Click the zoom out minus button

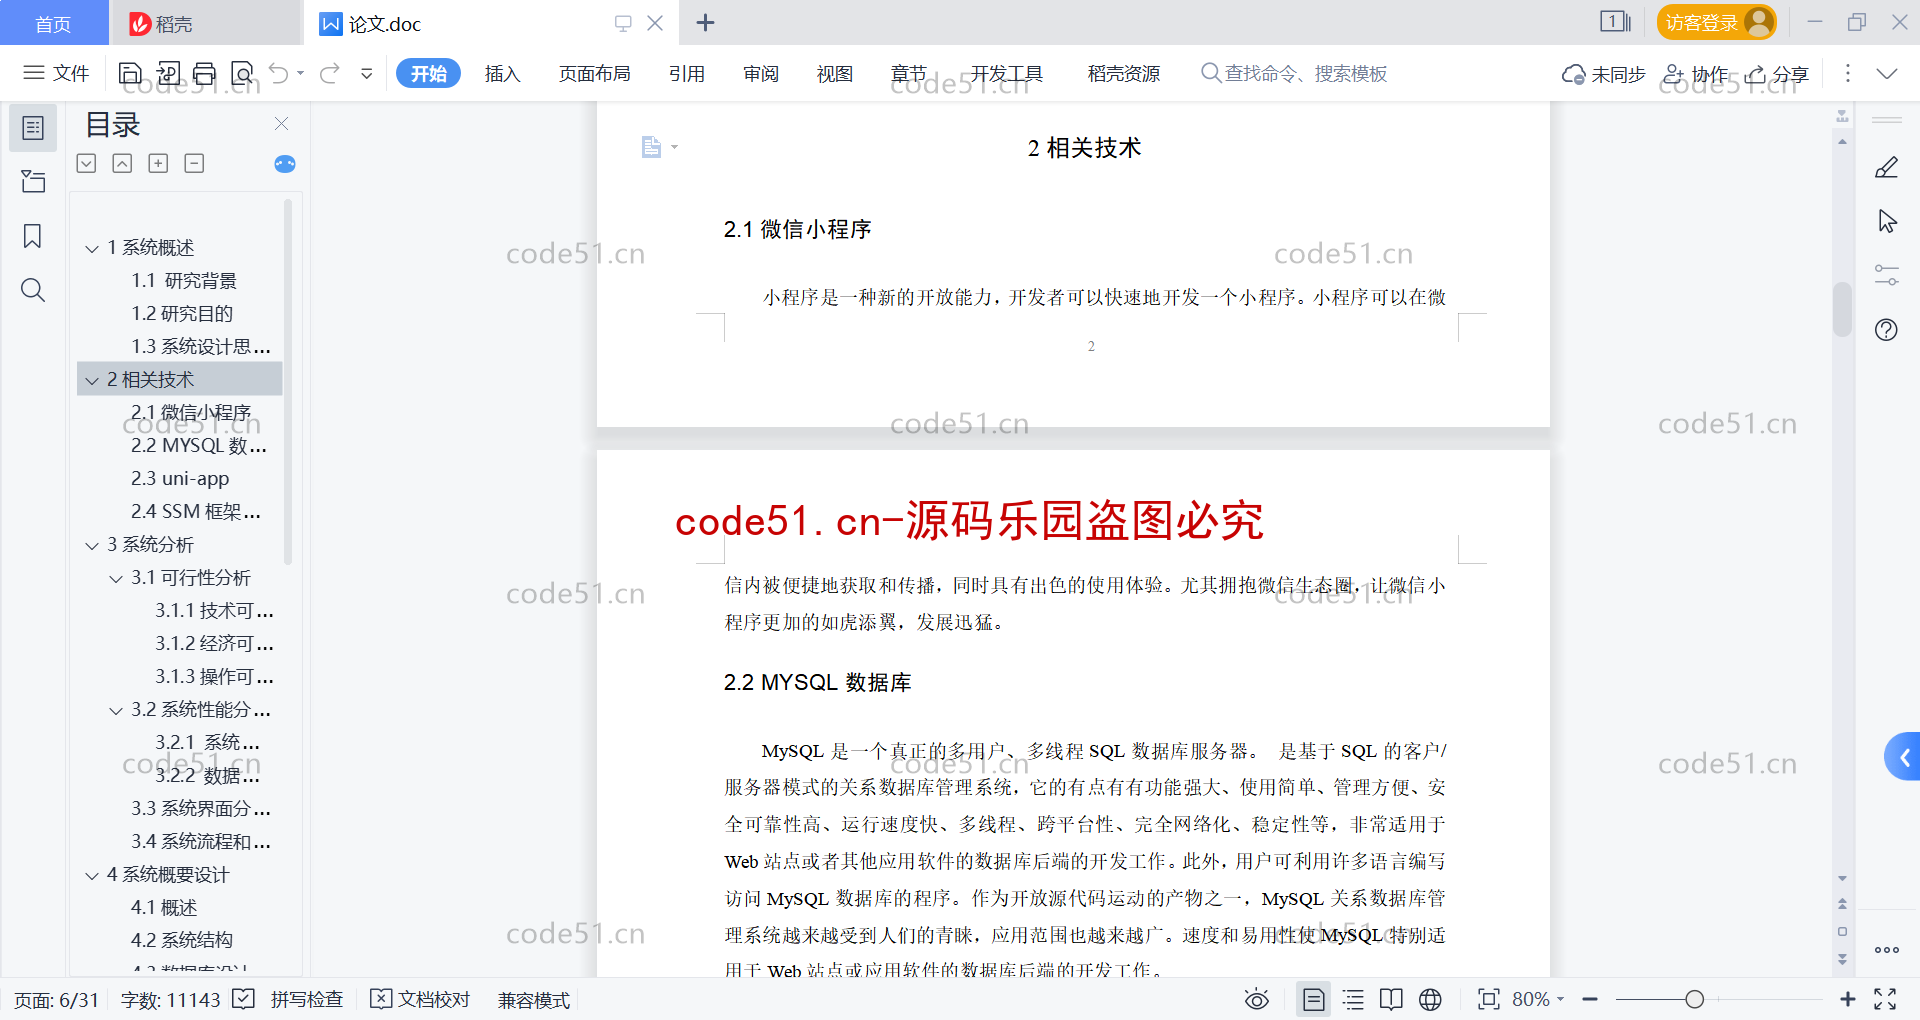(1590, 999)
